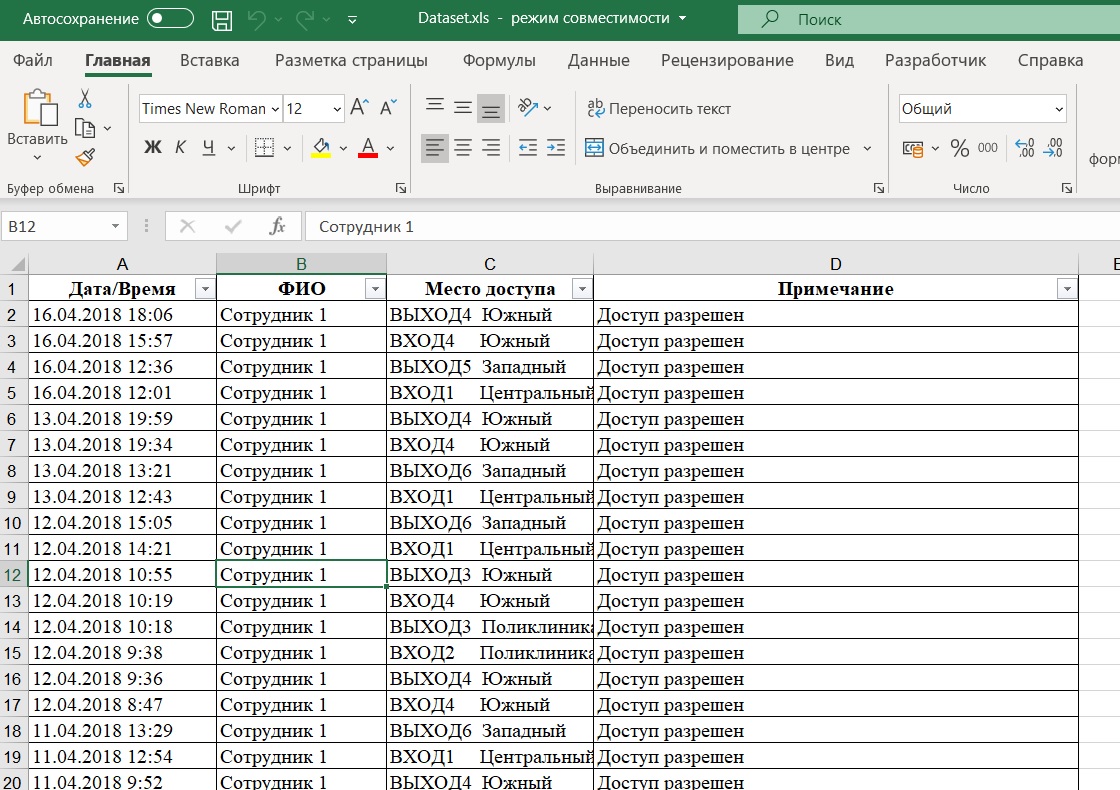
Task: Switch to the Формулы tab
Action: click(x=499, y=61)
